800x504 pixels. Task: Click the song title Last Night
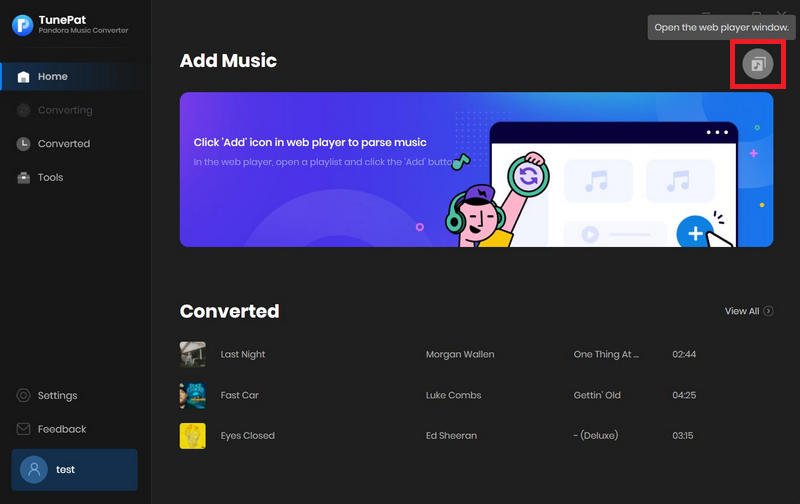click(243, 354)
